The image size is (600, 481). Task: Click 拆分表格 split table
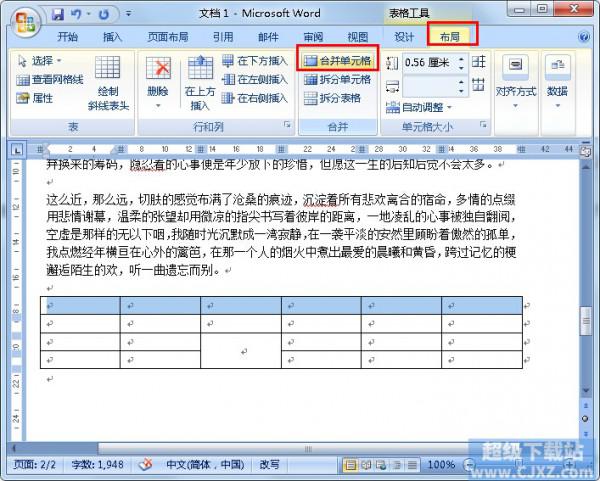click(x=333, y=98)
